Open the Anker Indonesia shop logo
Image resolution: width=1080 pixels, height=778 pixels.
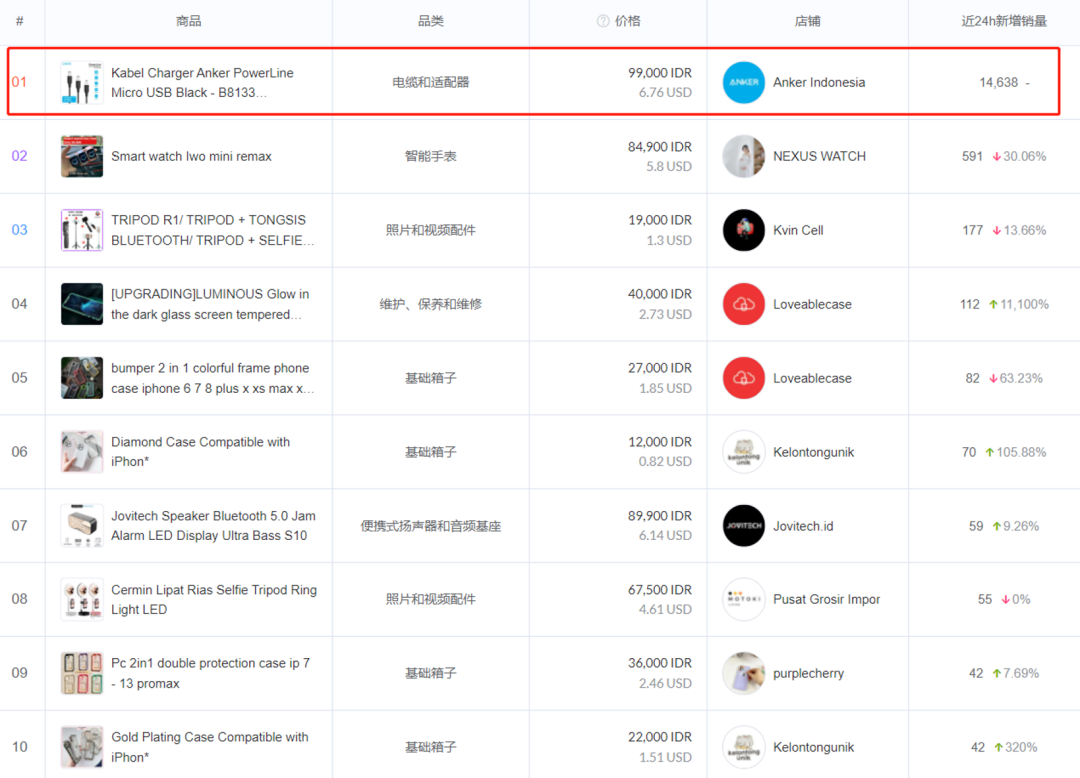[744, 83]
